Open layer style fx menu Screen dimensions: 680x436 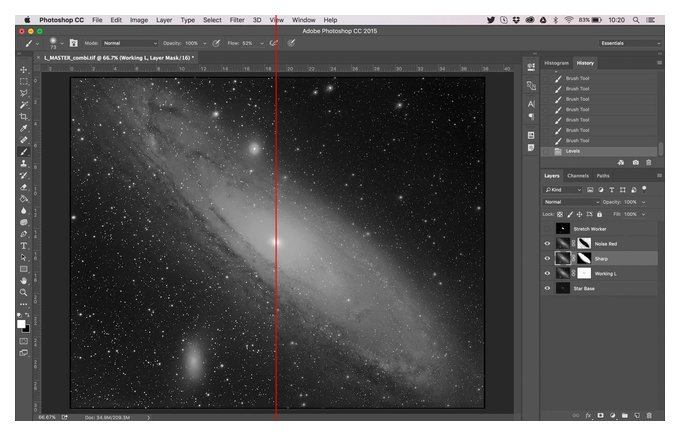tap(588, 415)
